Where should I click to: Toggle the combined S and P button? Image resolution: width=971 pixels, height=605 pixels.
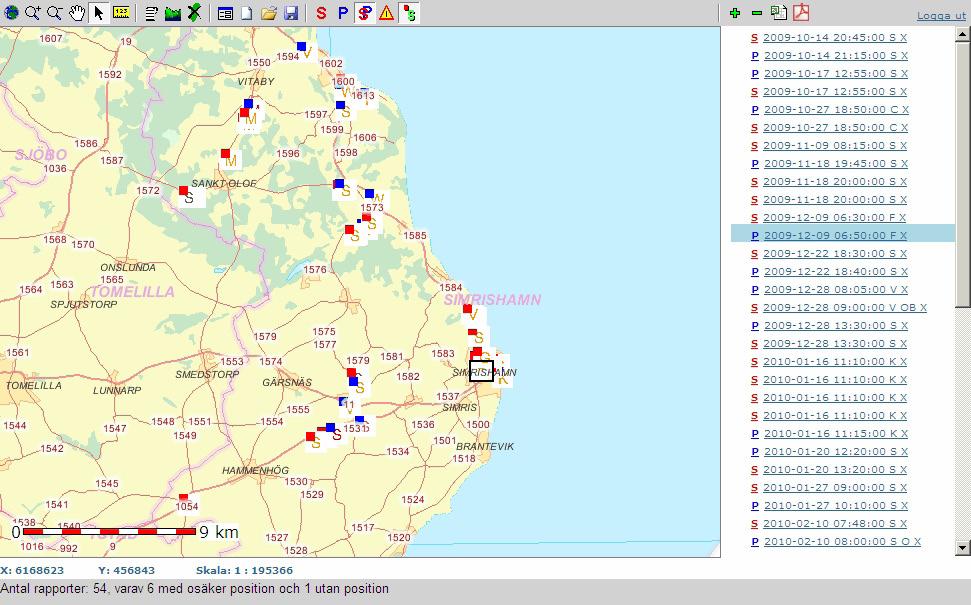tap(365, 12)
